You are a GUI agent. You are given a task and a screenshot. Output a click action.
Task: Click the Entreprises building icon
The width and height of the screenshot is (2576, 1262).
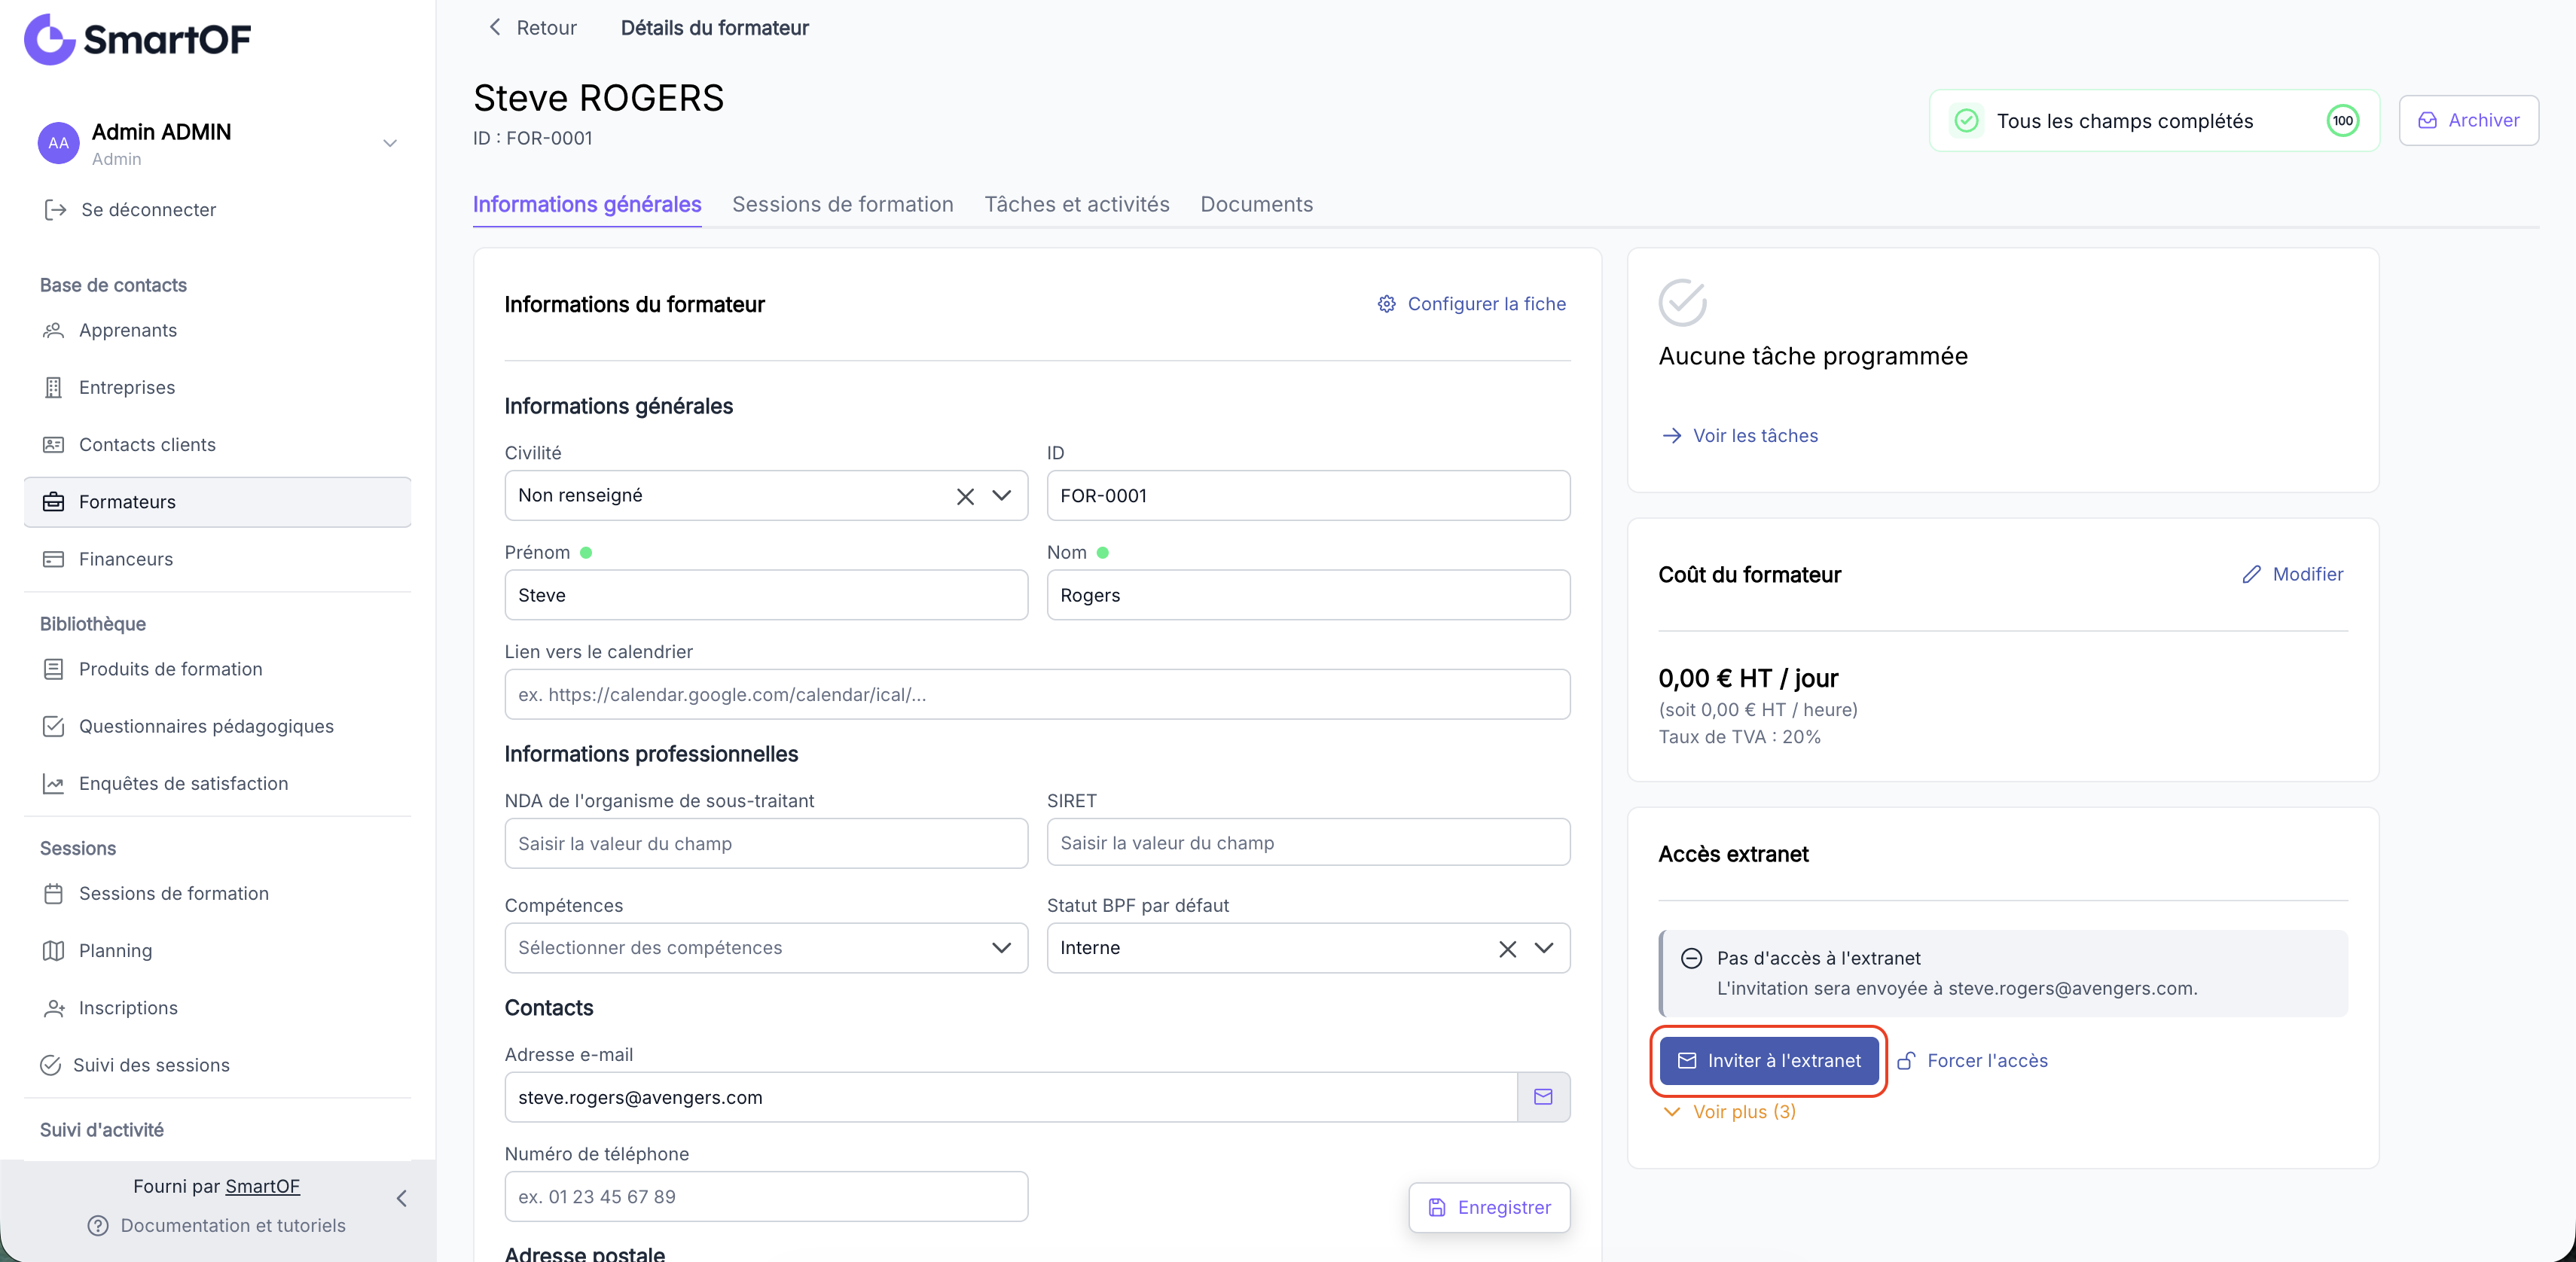(x=53, y=387)
